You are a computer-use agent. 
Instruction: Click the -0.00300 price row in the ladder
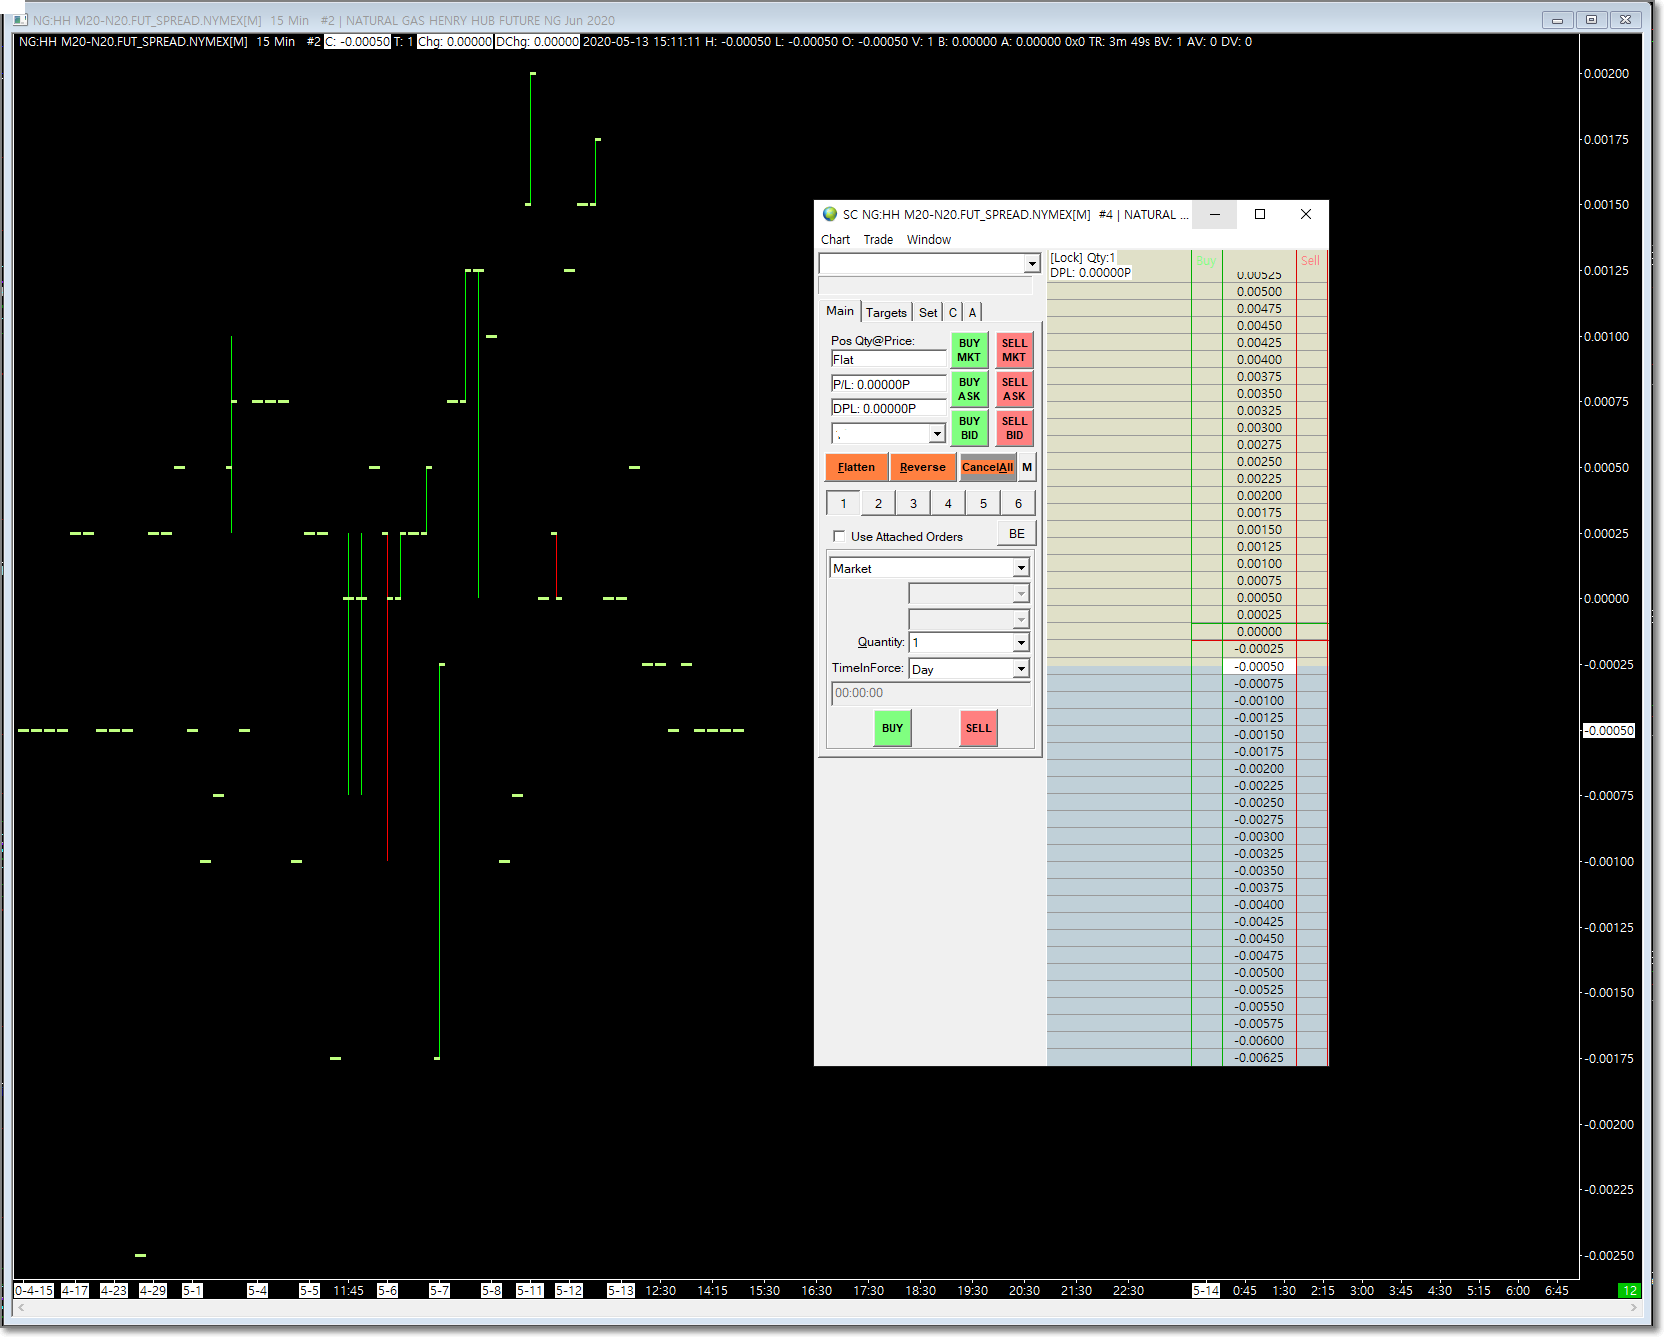tap(1259, 837)
